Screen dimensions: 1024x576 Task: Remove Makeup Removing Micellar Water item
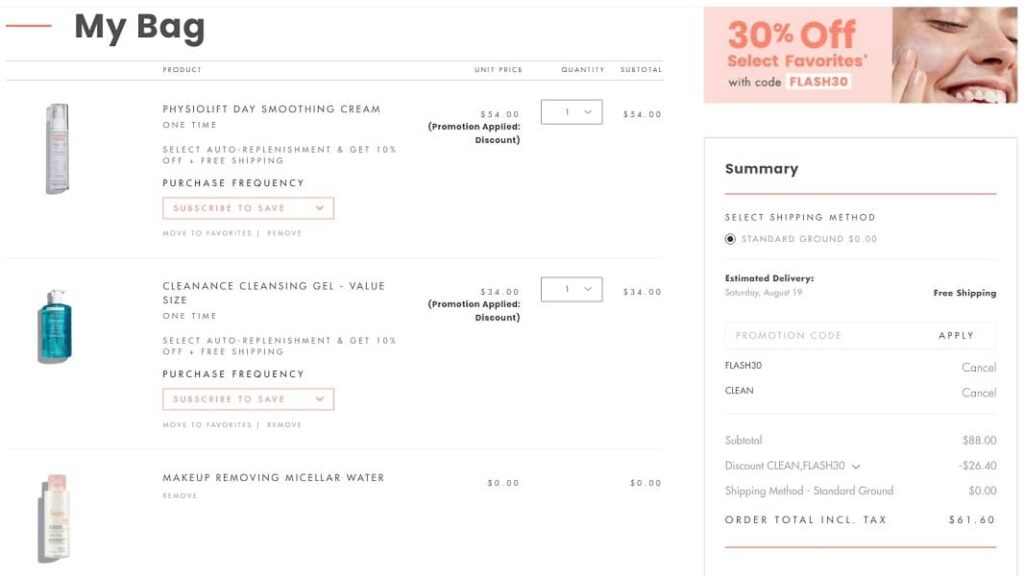[x=180, y=496]
